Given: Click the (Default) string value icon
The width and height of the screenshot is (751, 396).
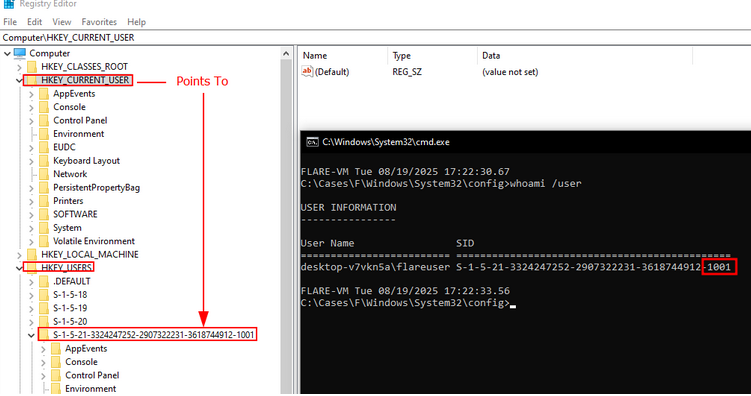Looking at the screenshot, I should coord(307,71).
